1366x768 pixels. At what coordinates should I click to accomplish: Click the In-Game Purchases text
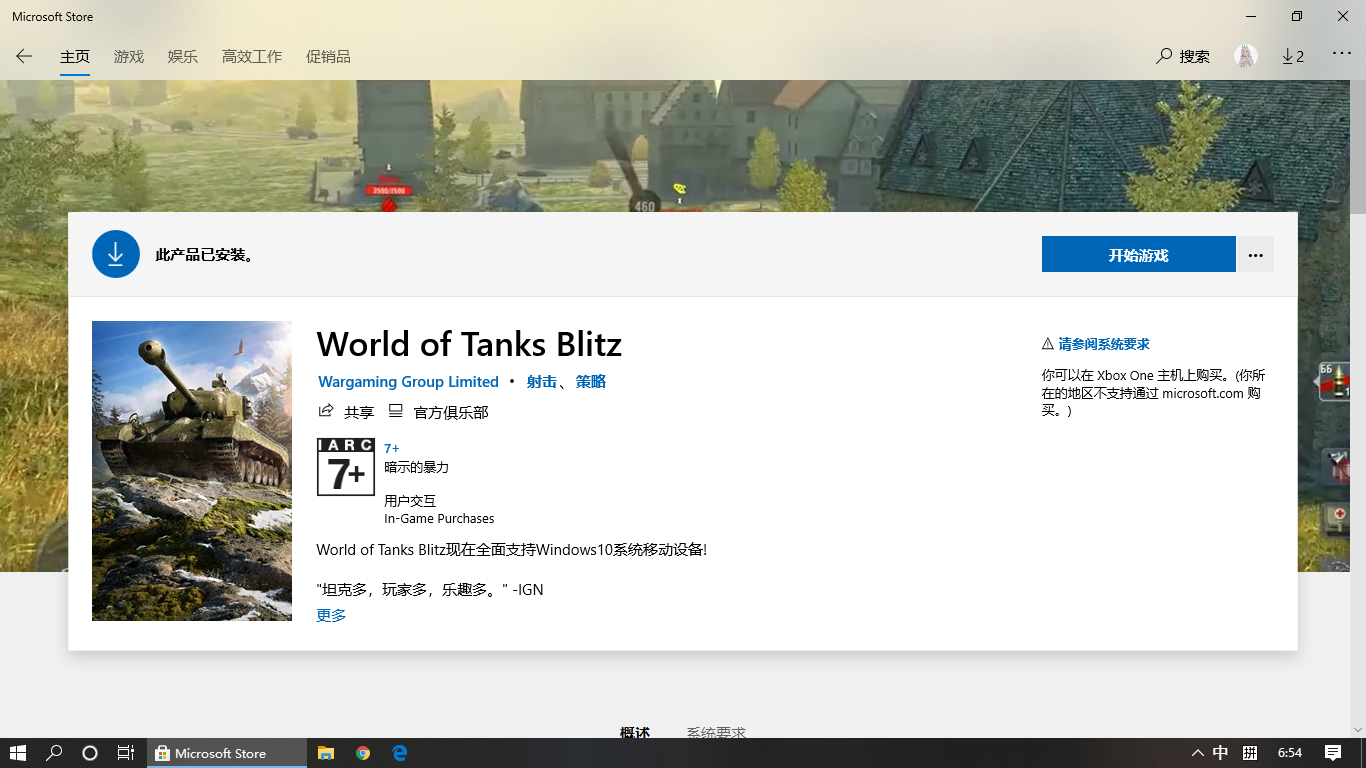coord(439,519)
